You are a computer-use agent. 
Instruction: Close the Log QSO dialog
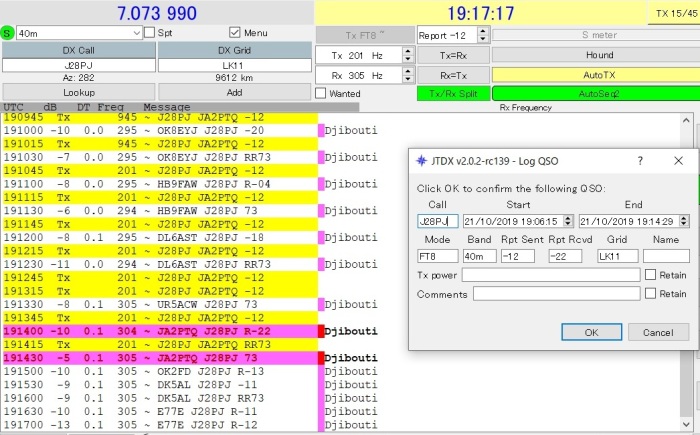click(678, 161)
